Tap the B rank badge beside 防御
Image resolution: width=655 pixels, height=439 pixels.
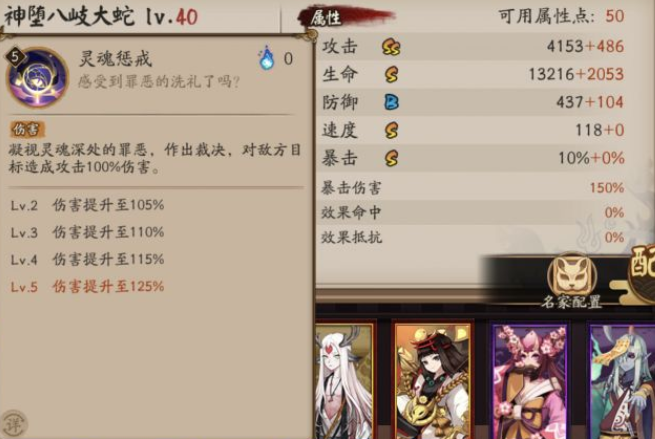click(x=391, y=102)
